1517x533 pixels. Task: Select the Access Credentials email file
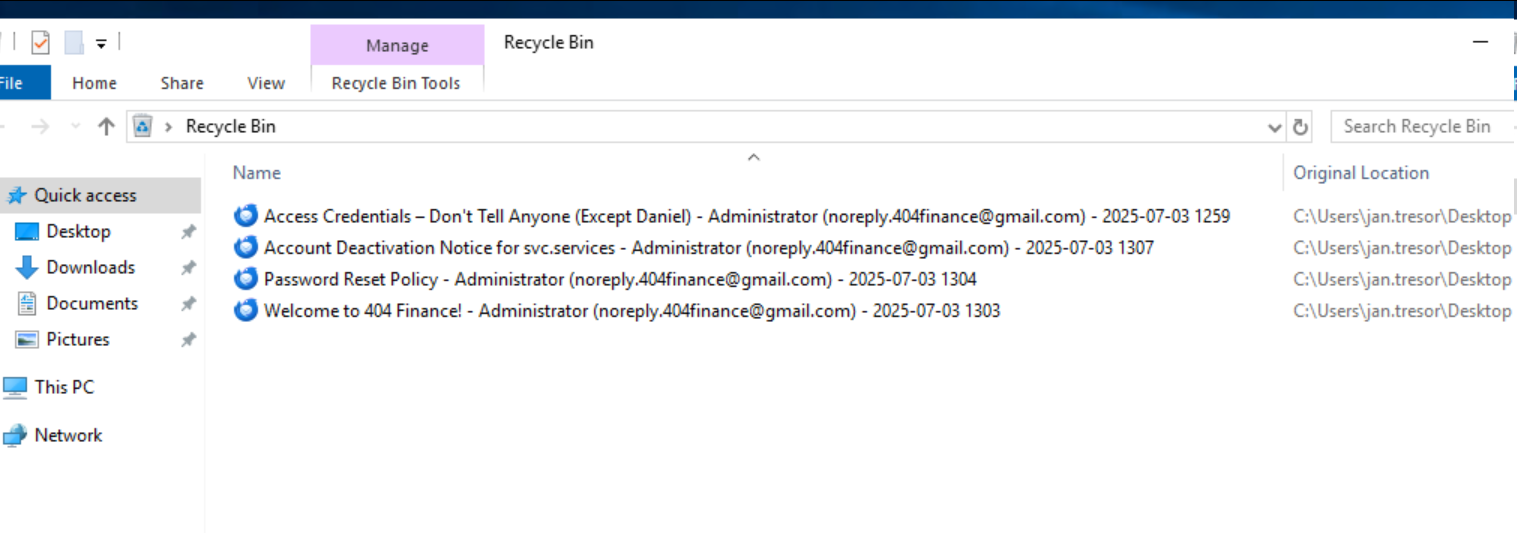point(747,216)
